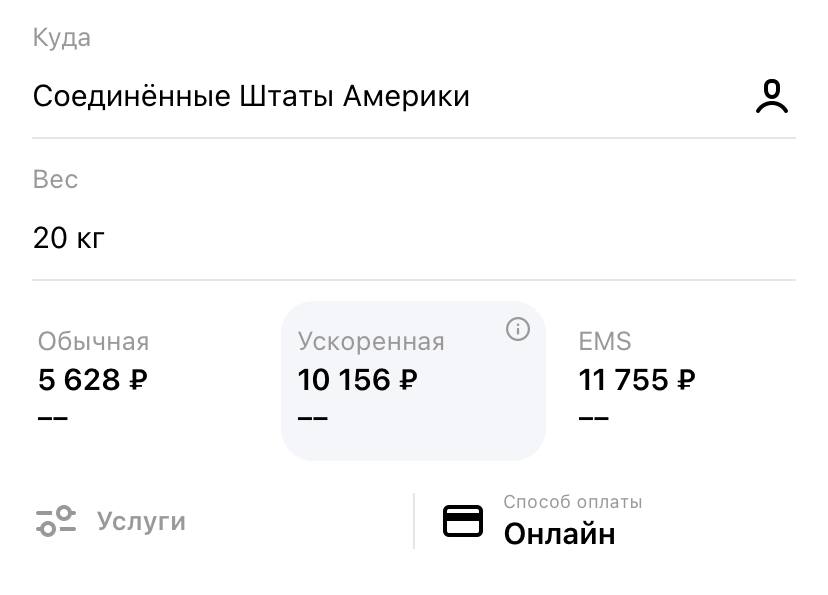828x595 pixels.
Task: Pick the 5 628 ₽ price
Action: (93, 380)
